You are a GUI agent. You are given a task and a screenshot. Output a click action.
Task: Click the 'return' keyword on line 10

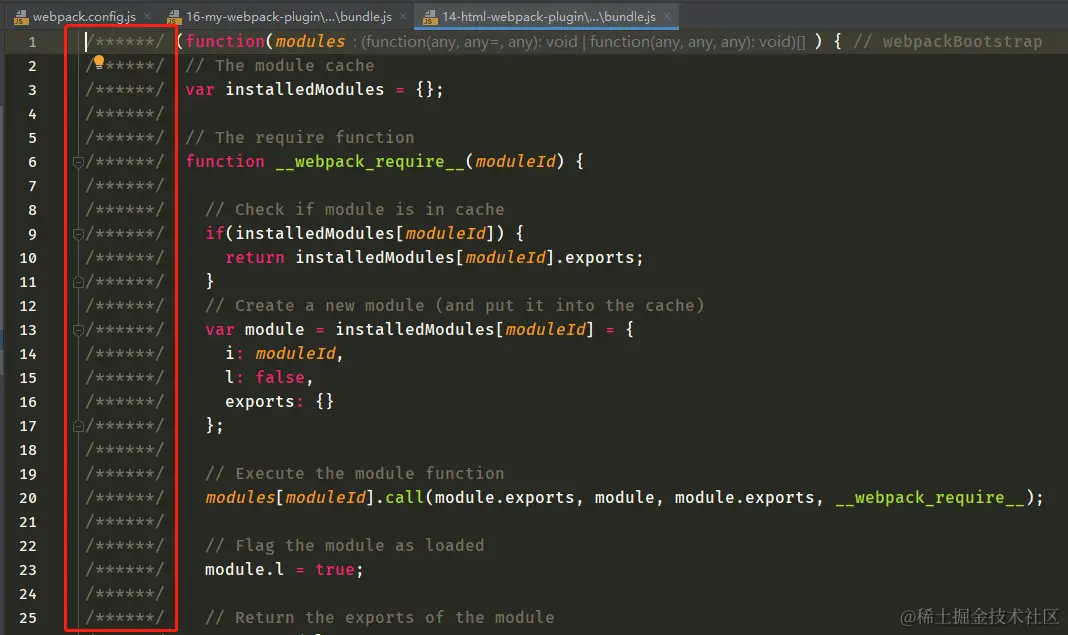(x=255, y=258)
